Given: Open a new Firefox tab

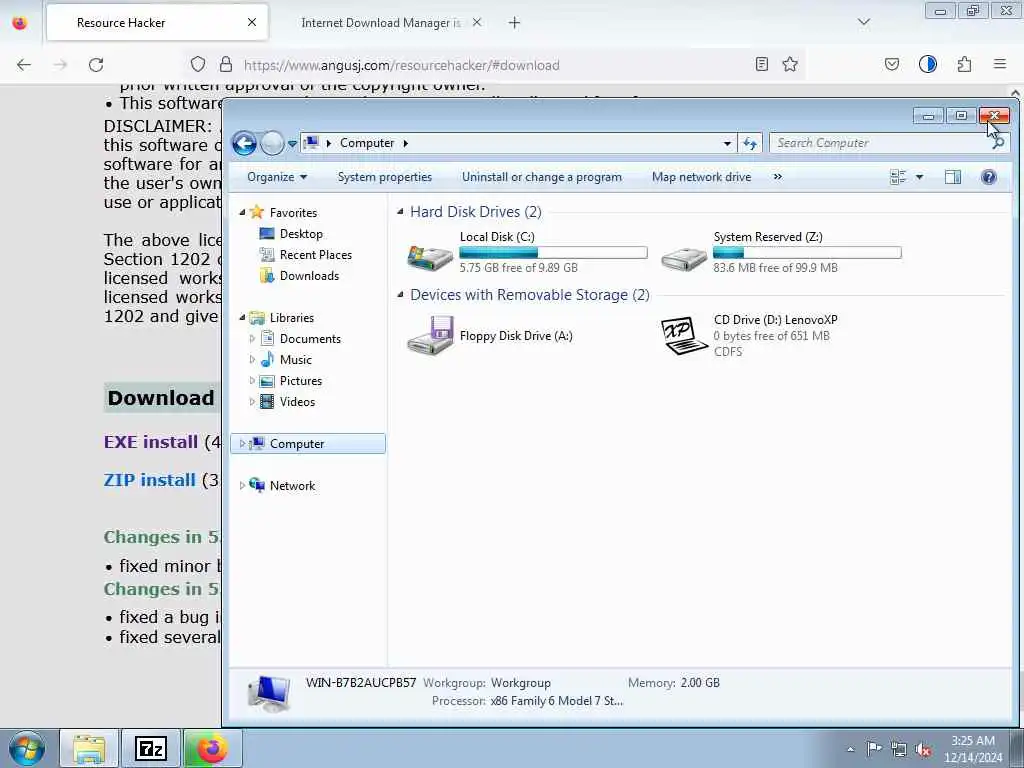Looking at the screenshot, I should (515, 23).
